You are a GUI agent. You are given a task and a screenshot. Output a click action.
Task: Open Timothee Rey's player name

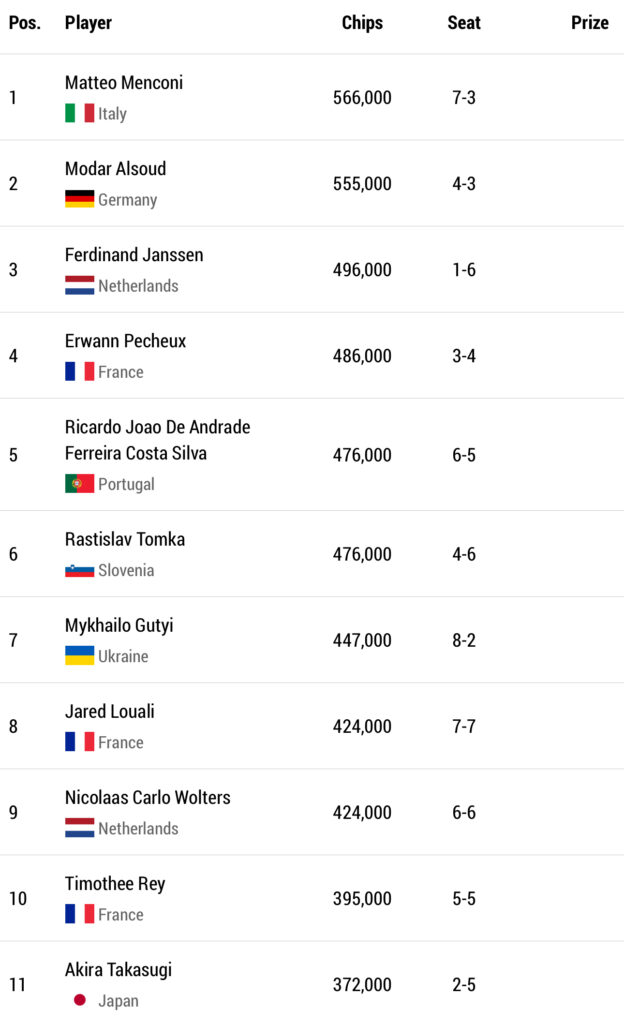(115, 884)
